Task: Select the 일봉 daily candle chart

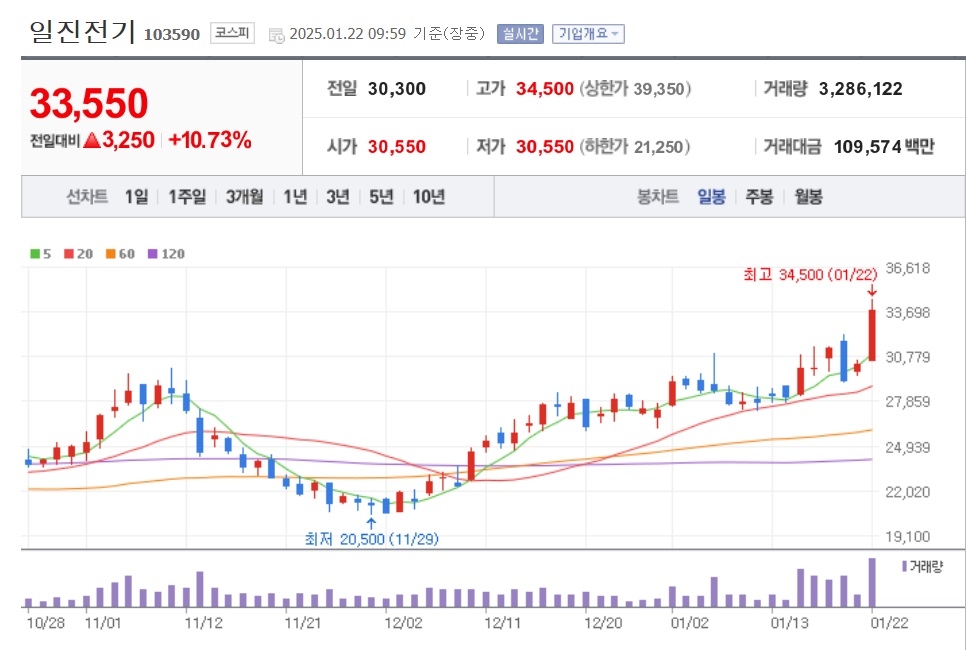Action: point(711,197)
